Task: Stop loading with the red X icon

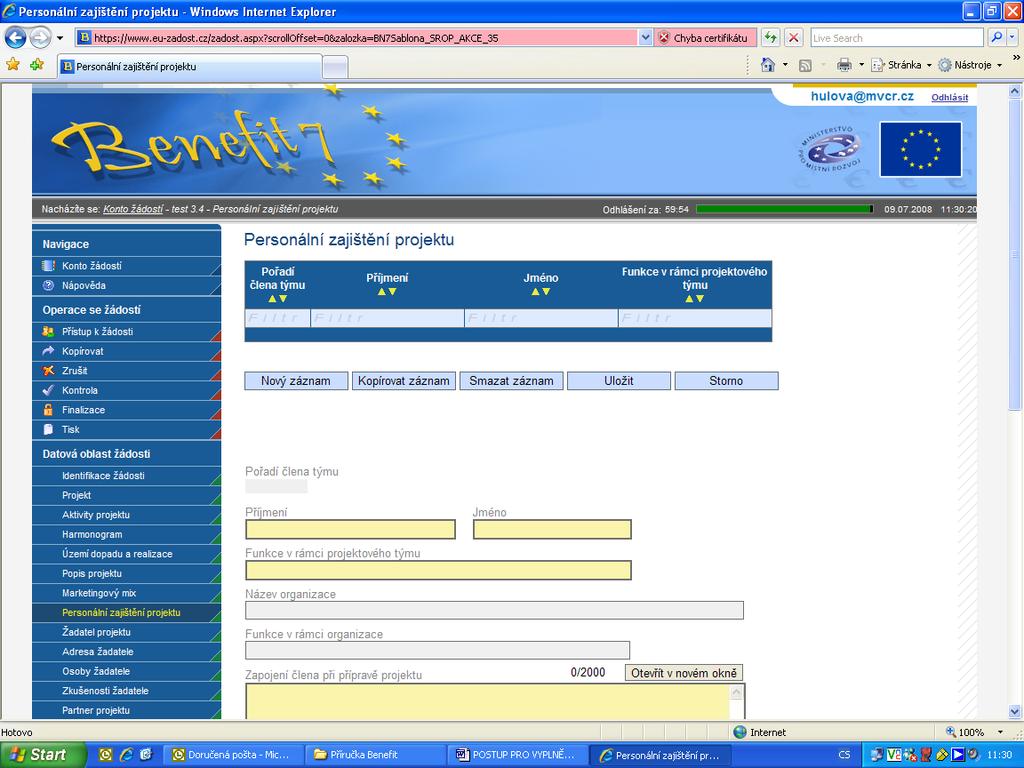Action: (793, 38)
